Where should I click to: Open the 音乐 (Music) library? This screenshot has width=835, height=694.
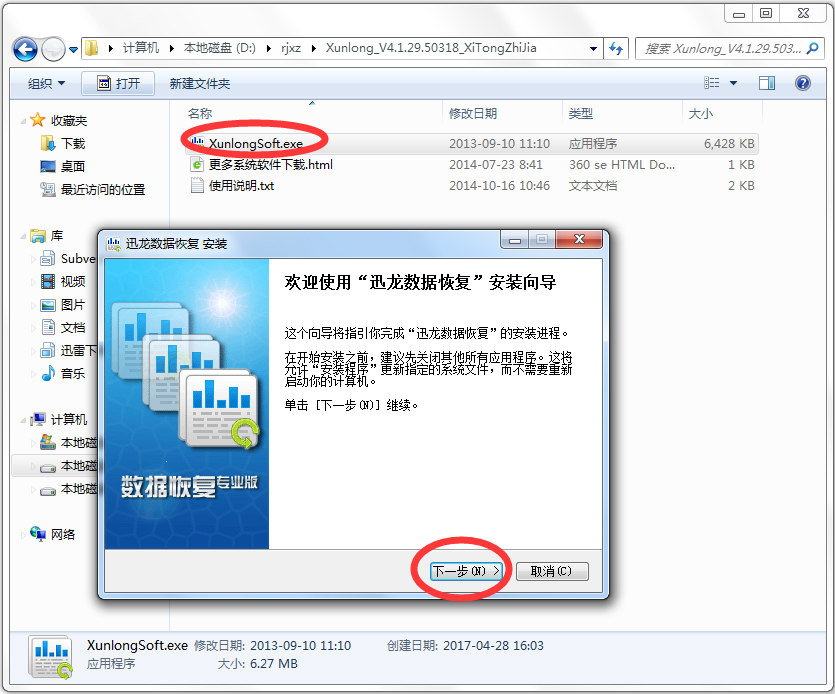(x=73, y=373)
